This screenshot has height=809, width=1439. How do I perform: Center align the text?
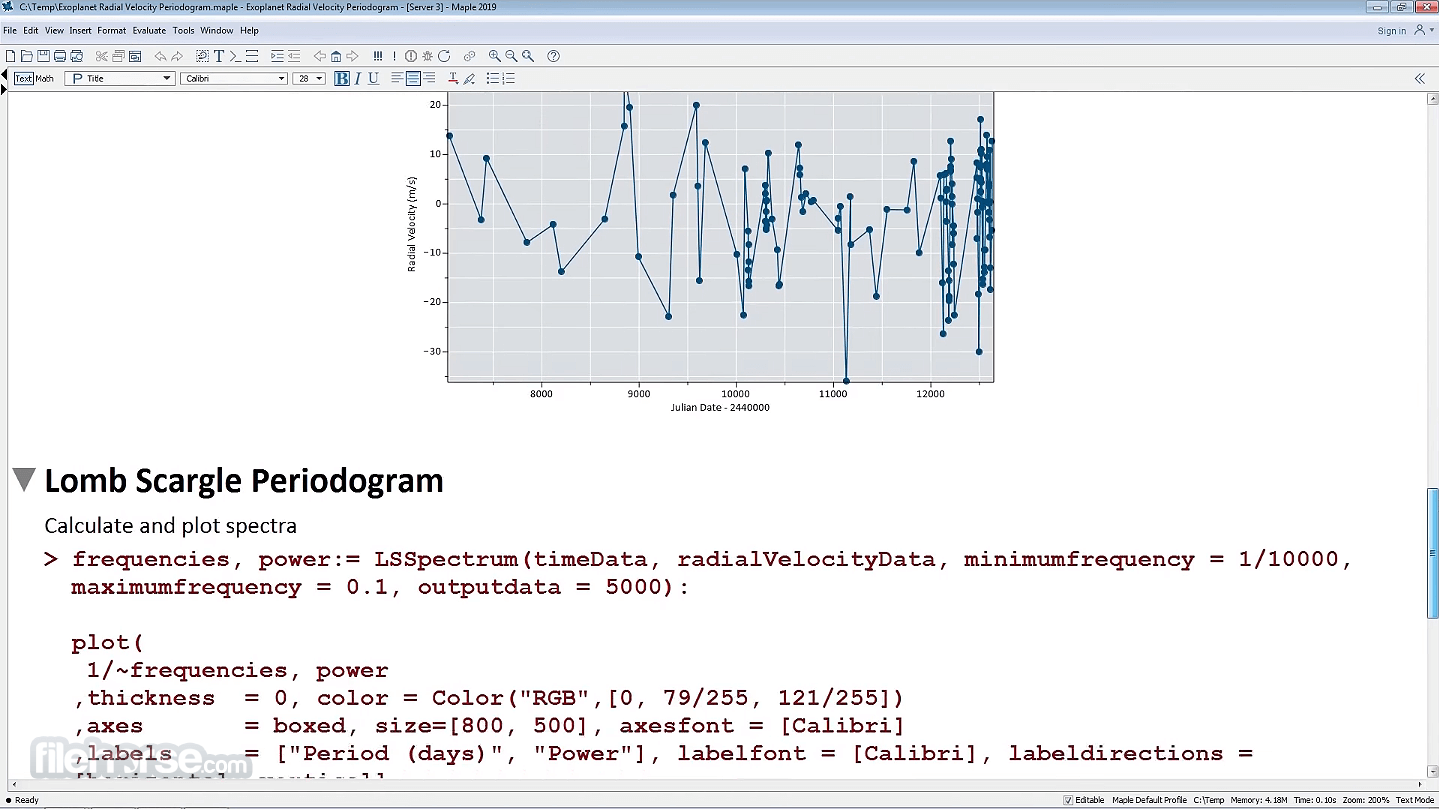click(413, 78)
